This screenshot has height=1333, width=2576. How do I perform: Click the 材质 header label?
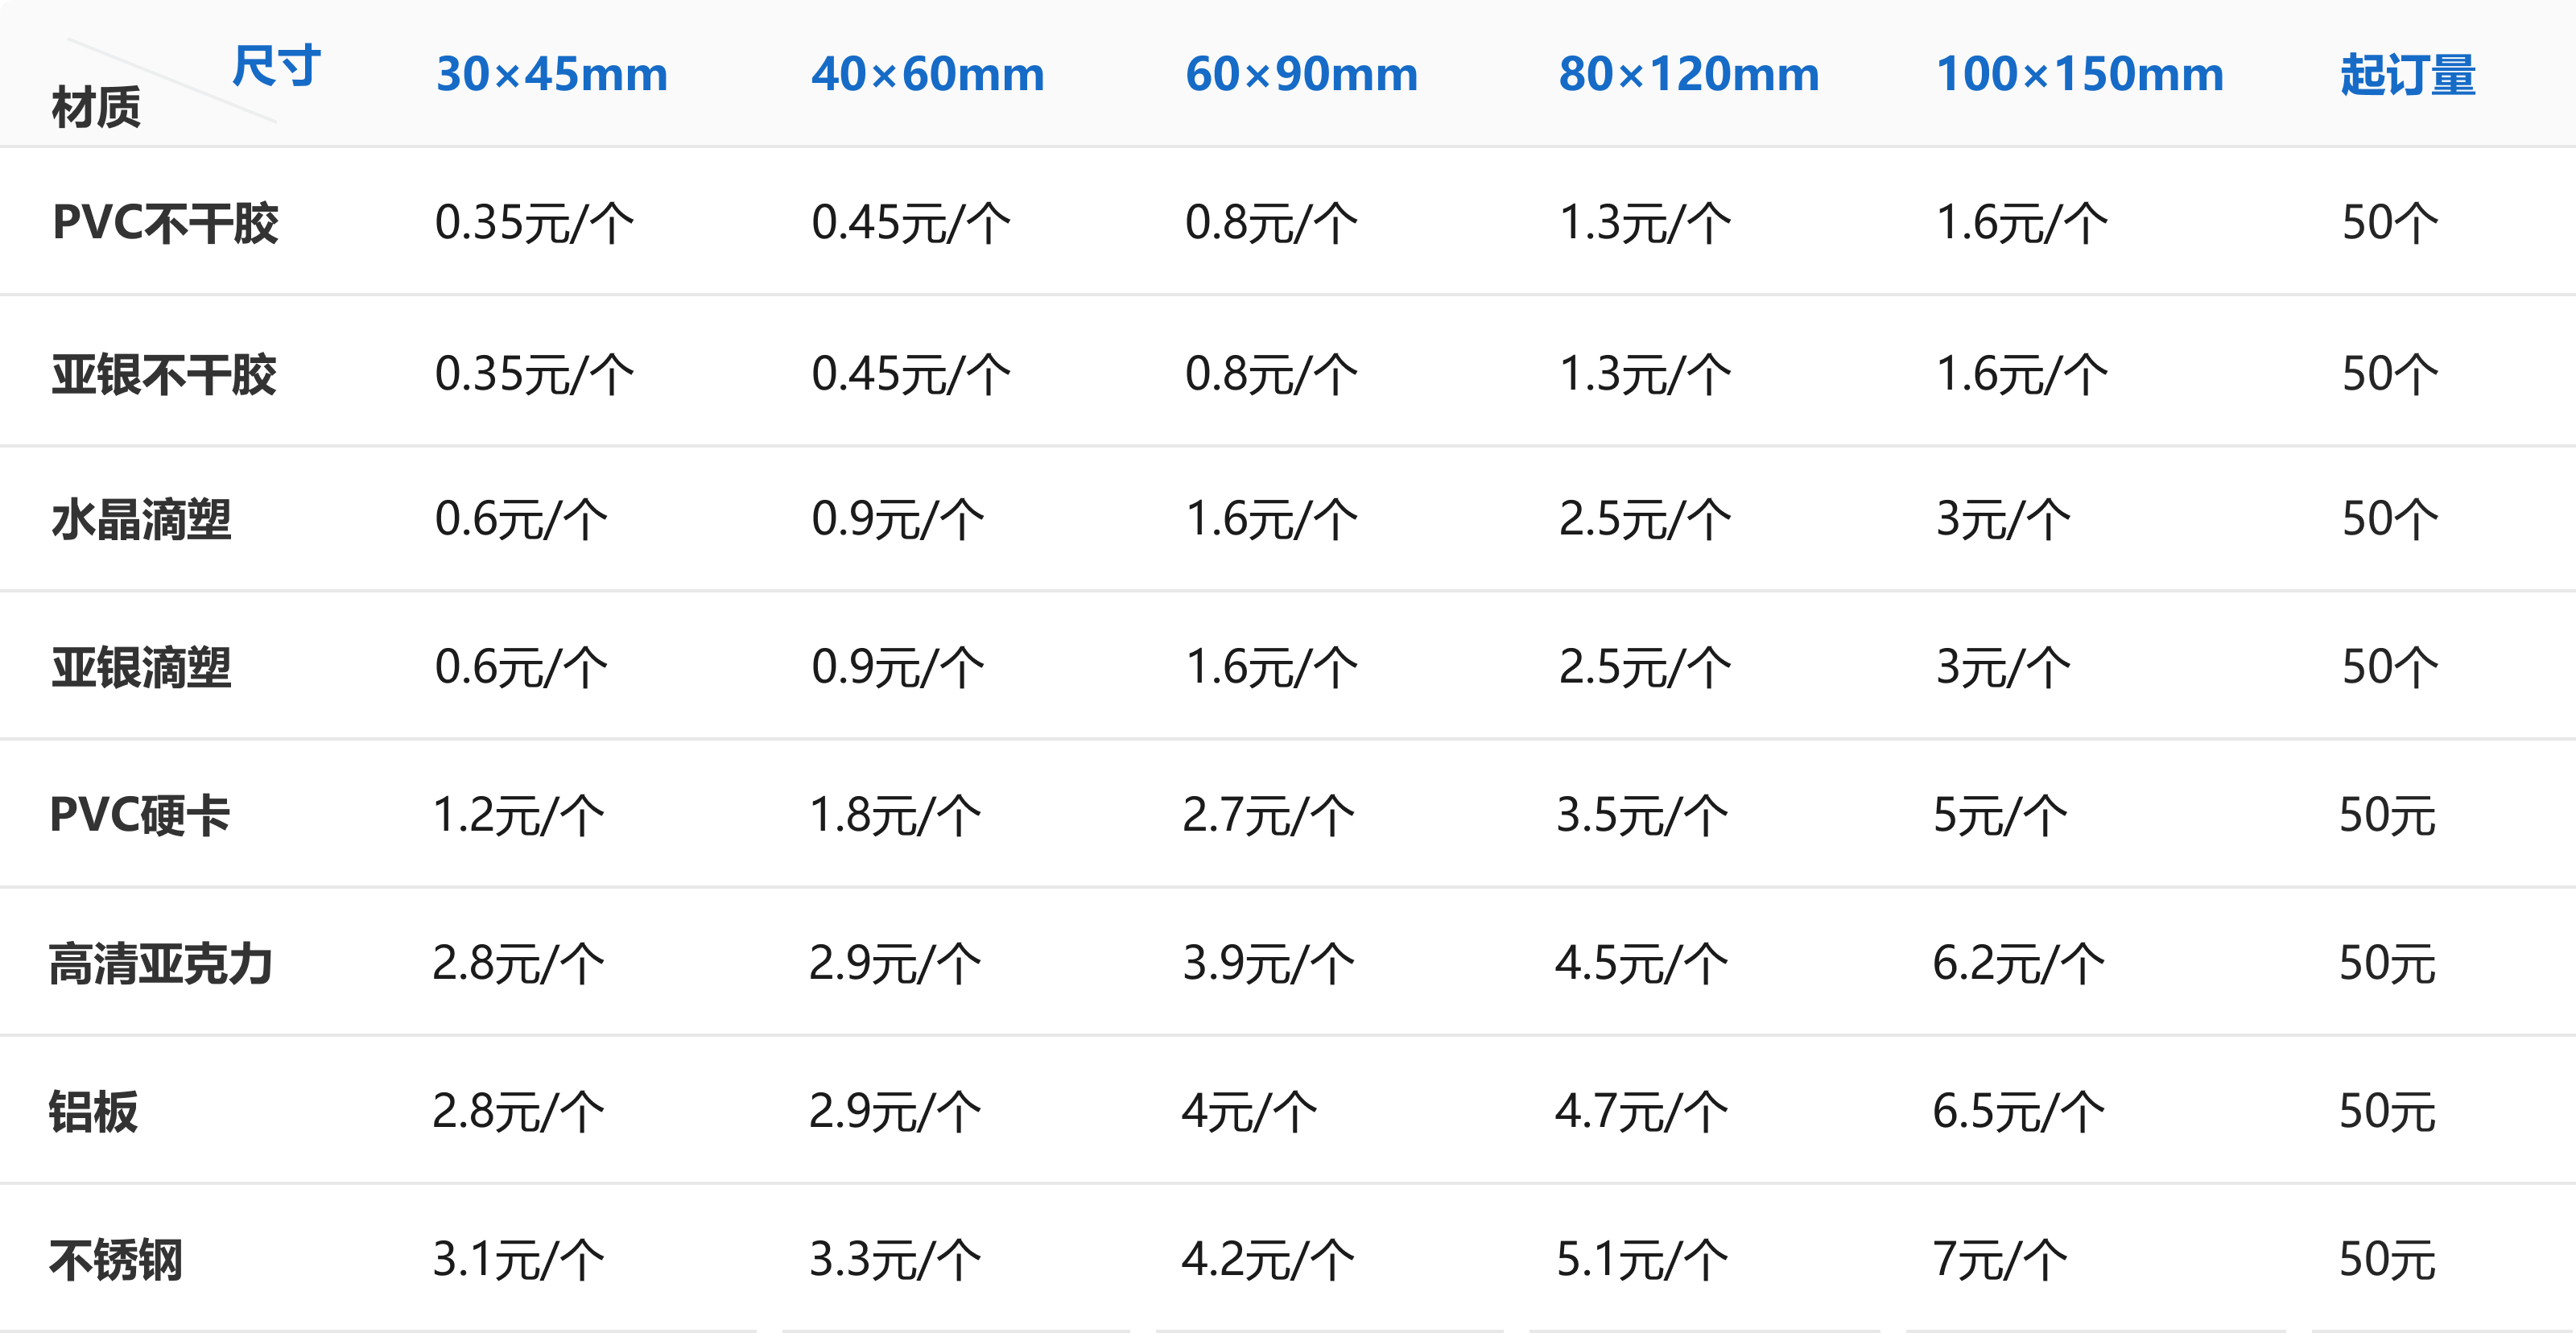[x=96, y=107]
